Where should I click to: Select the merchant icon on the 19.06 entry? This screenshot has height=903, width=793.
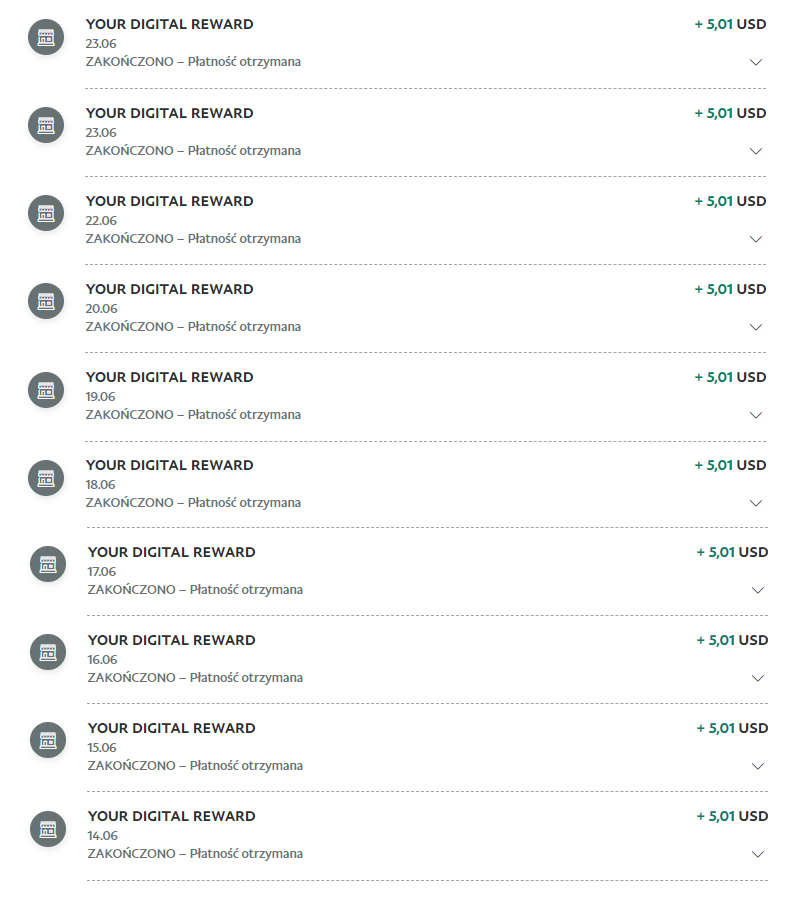coord(45,389)
